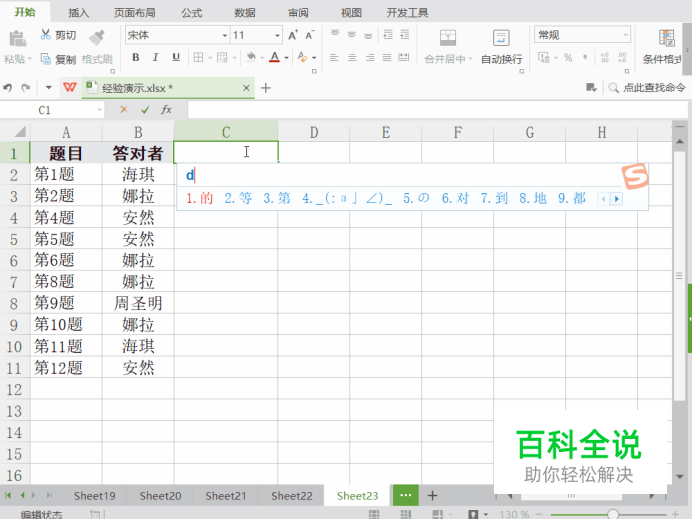Screen dimensions: 692x519
Task: Switch to the 开发工具 ribbon tab
Action: (x=407, y=12)
